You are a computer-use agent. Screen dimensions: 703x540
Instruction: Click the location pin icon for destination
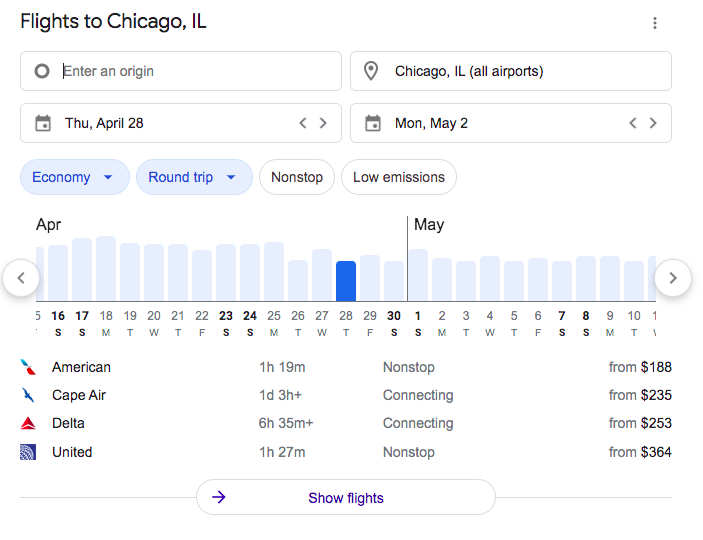[x=371, y=71]
